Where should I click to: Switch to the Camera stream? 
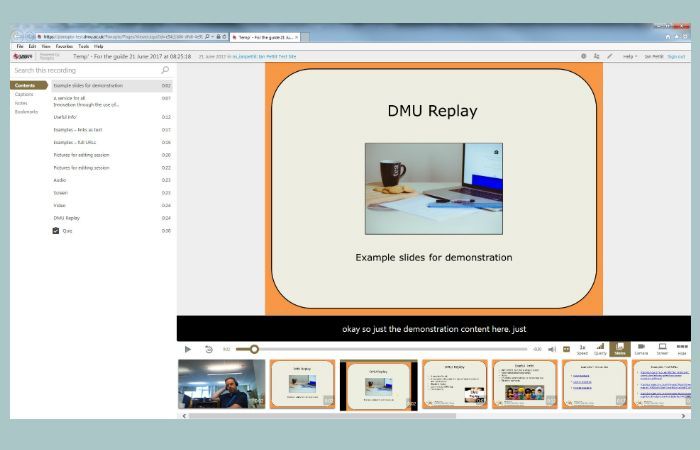(641, 350)
